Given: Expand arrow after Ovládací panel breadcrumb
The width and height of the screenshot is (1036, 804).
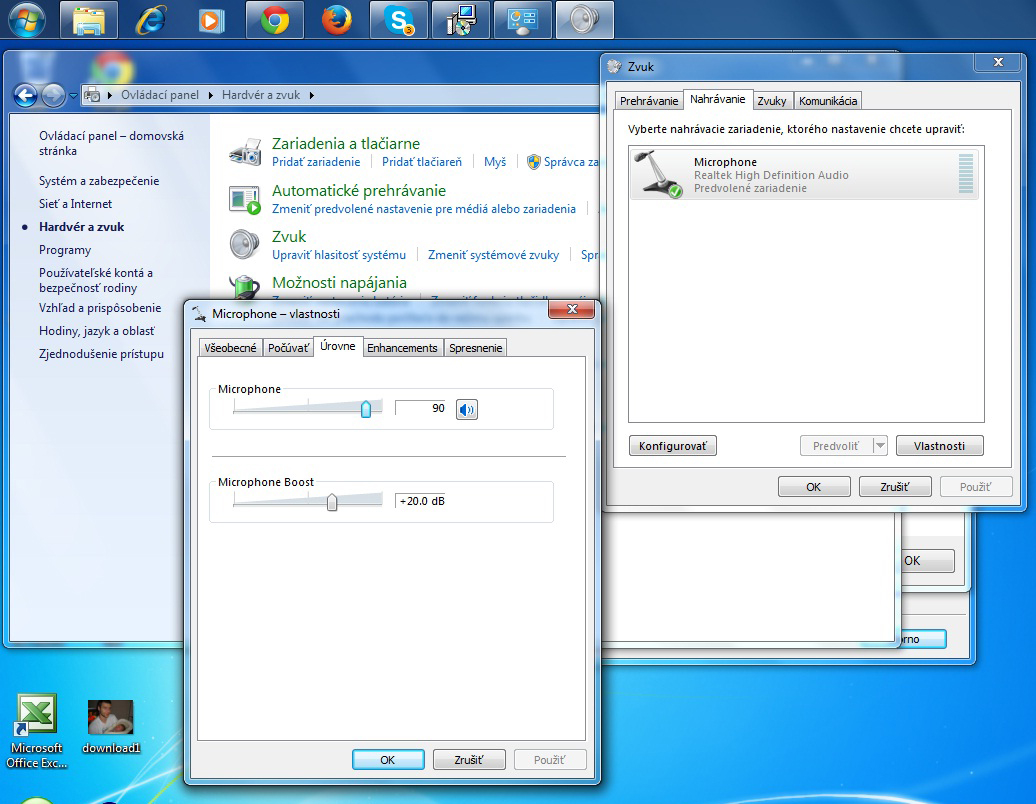Looking at the screenshot, I should pos(210,95).
